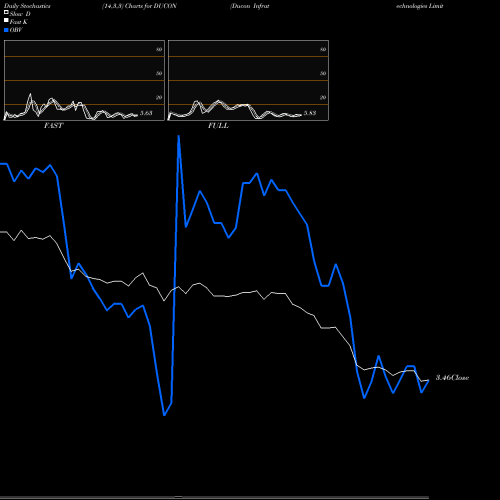Click the 5.83 value in FULL chart
Screen dimensions: 500x500
click(310, 113)
